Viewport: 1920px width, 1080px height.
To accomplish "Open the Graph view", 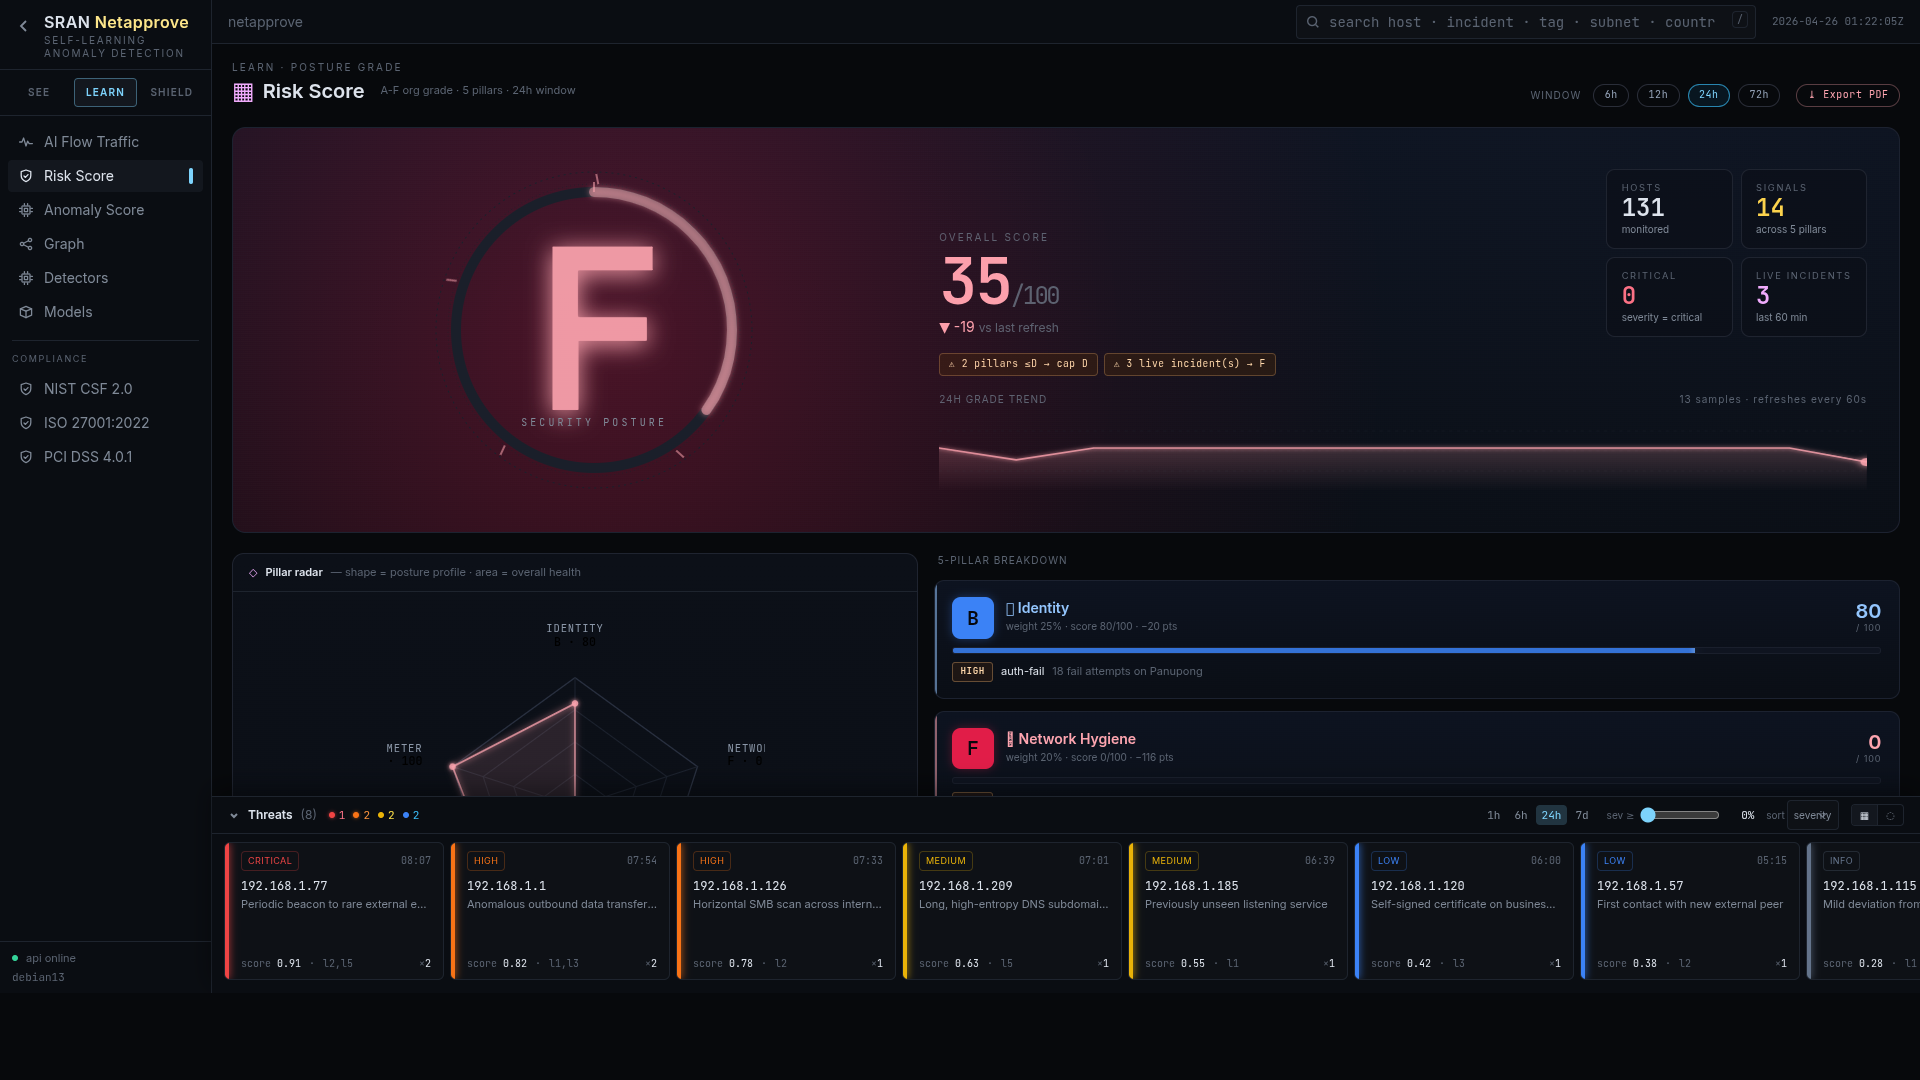I will (64, 244).
